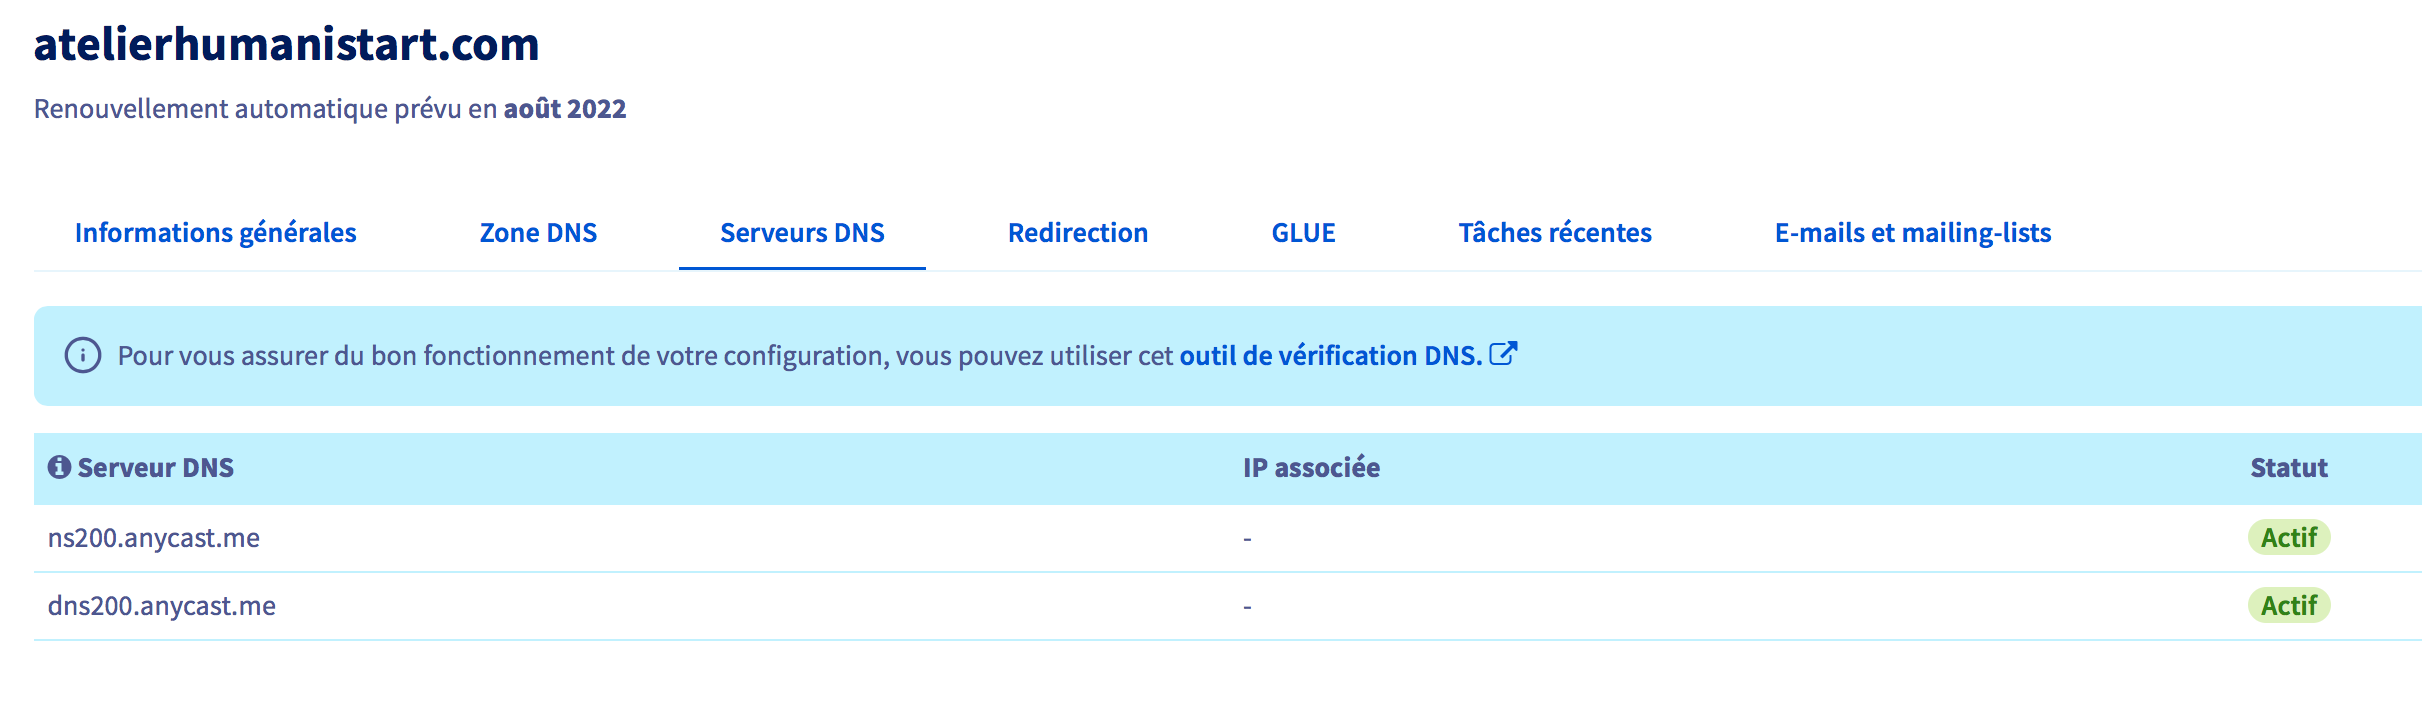The width and height of the screenshot is (2422, 726).
Task: Select the ns200.anycast.me server row
Action: (154, 538)
